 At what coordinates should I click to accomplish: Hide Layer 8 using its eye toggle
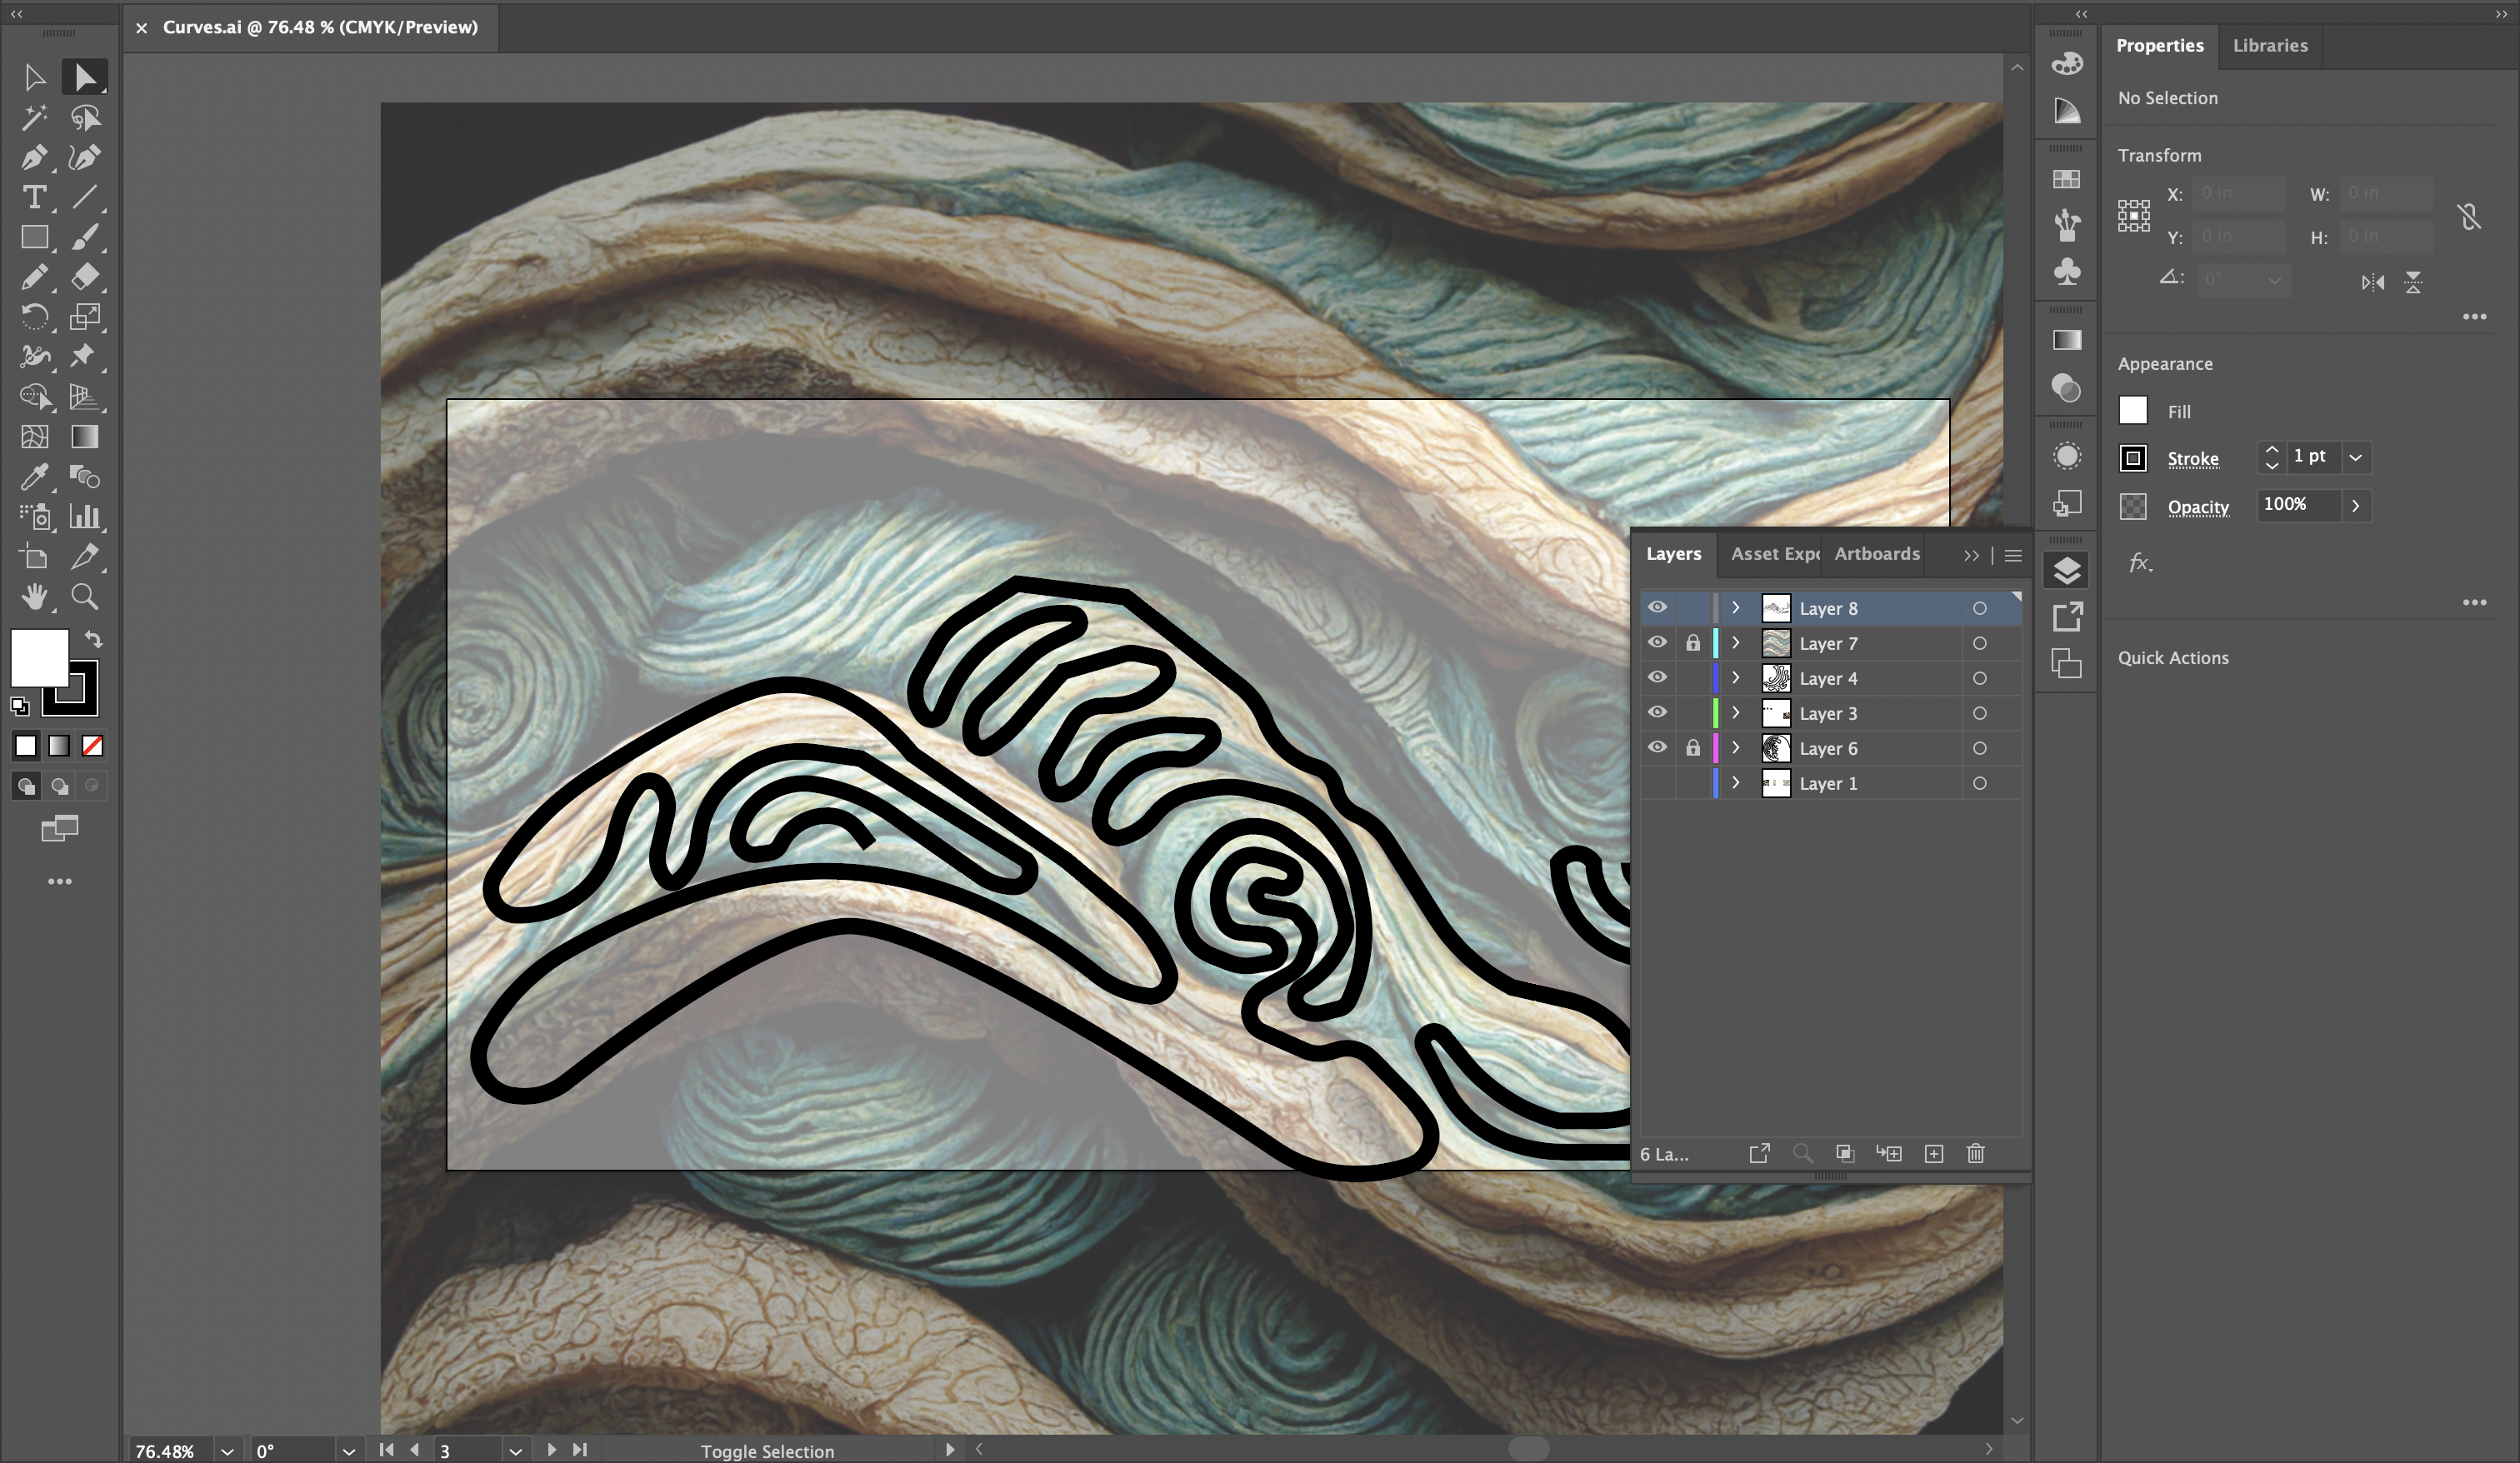tap(1658, 607)
